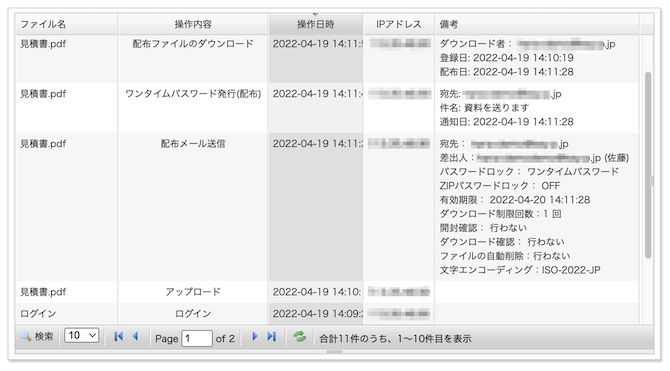Click the 2022-04-19 14:10 timestamp in アップロード row
This screenshot has height=371, width=670.
coord(316,292)
